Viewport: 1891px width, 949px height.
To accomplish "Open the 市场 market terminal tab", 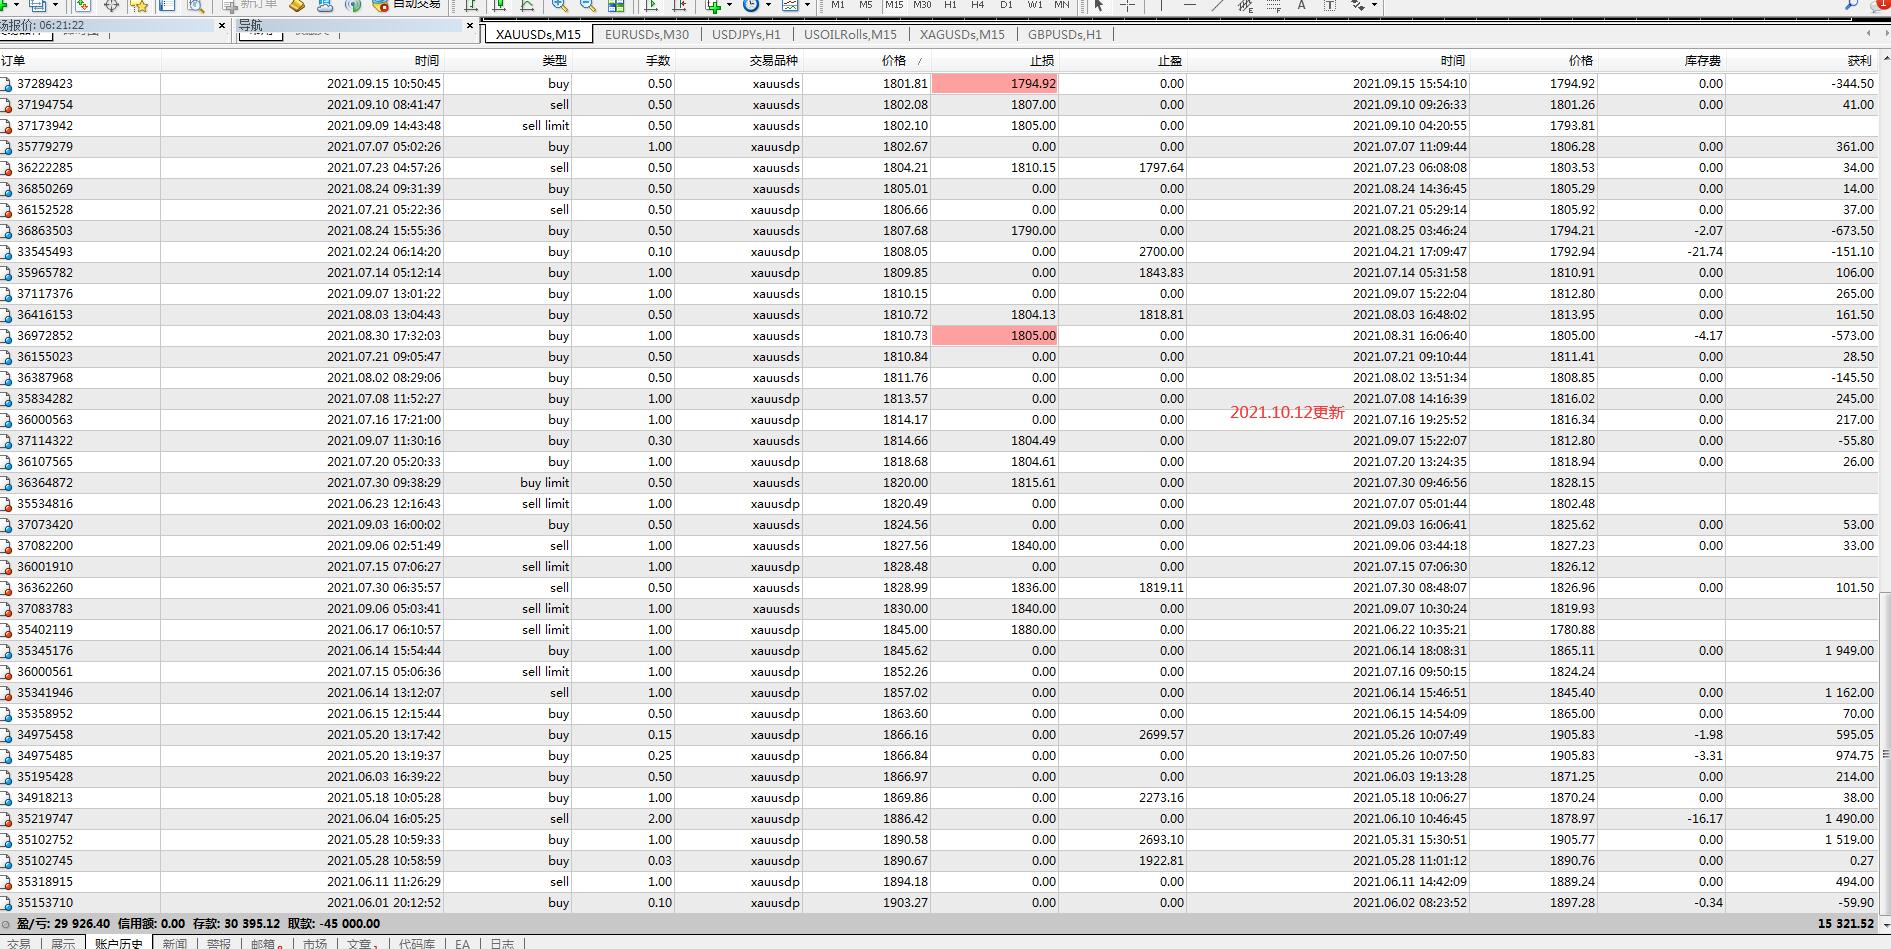I will (x=315, y=943).
